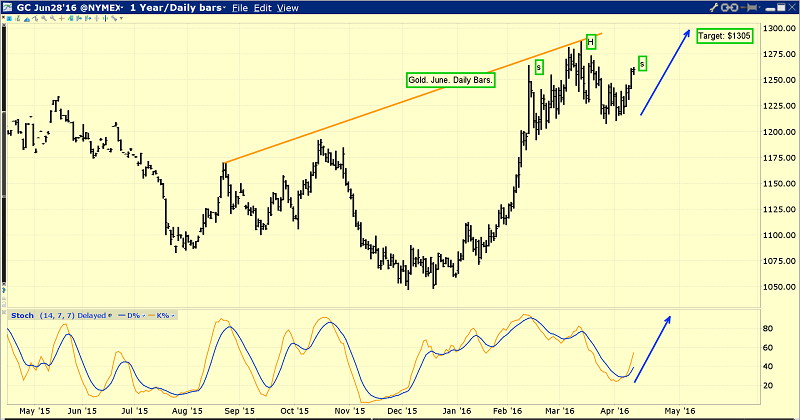Open the View menu
This screenshot has height=420, width=800.
[x=288, y=8]
